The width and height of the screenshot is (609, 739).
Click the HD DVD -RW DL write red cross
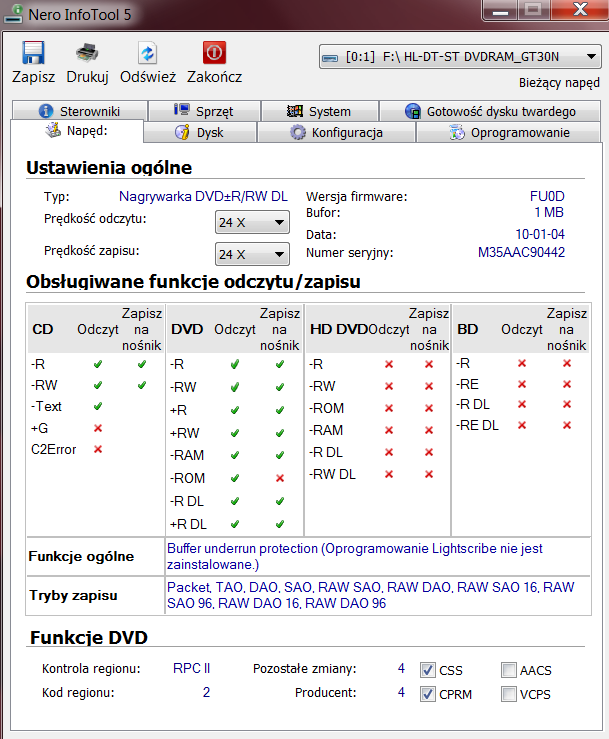click(429, 474)
